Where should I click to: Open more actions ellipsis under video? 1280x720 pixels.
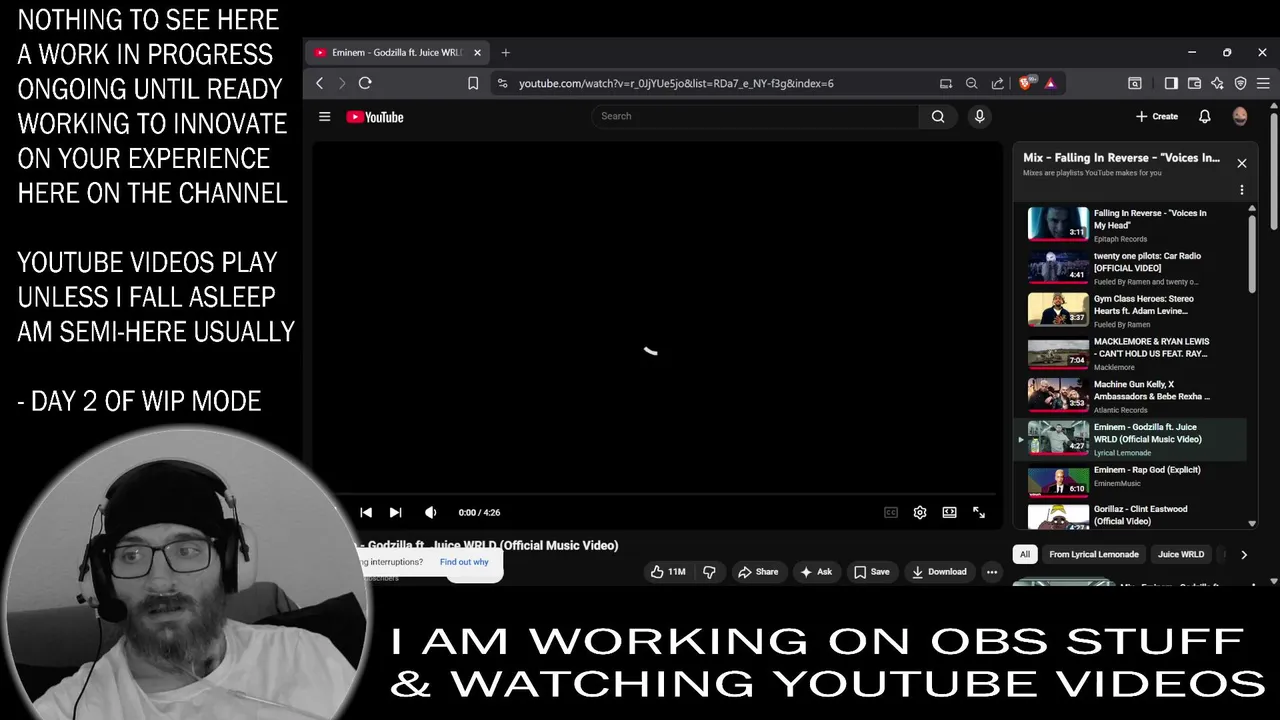tap(992, 572)
